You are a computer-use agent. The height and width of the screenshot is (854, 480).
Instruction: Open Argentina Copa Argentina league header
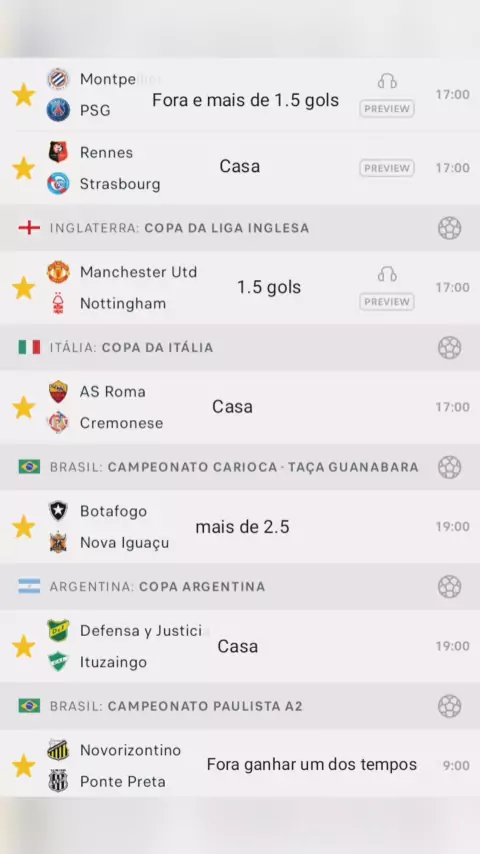point(240,587)
